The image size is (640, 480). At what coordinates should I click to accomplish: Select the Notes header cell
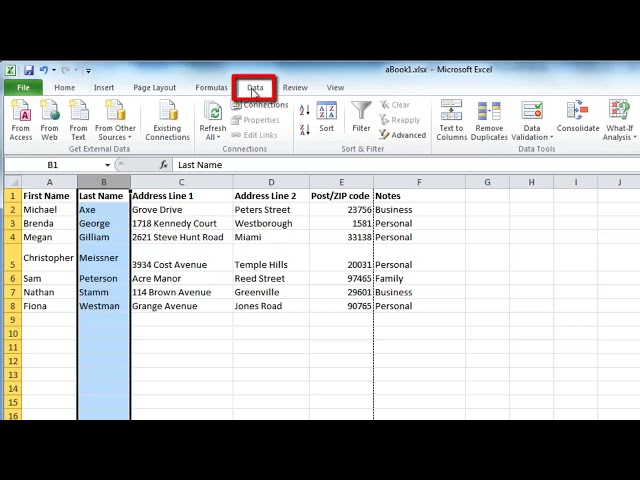[419, 196]
